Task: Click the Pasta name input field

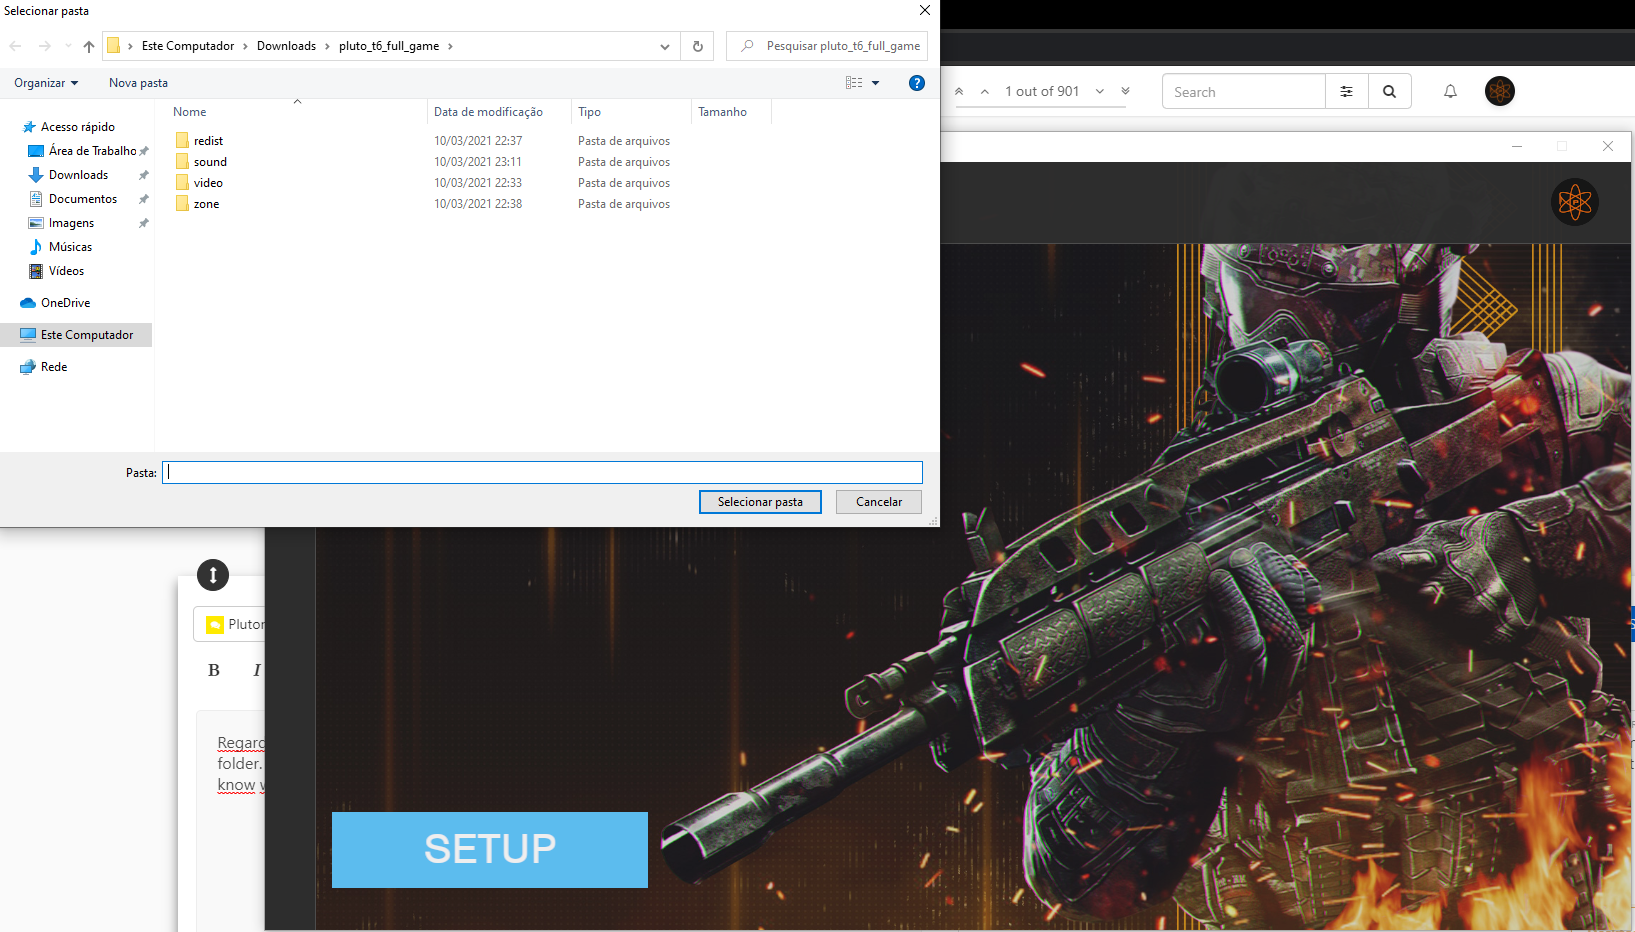Action: (x=542, y=472)
